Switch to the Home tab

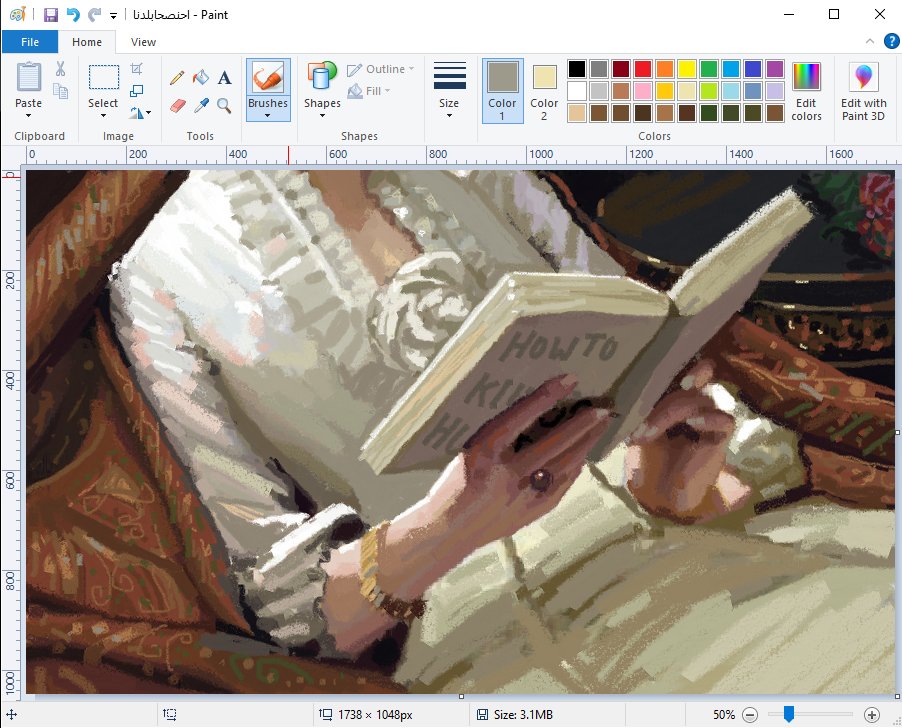[x=87, y=42]
